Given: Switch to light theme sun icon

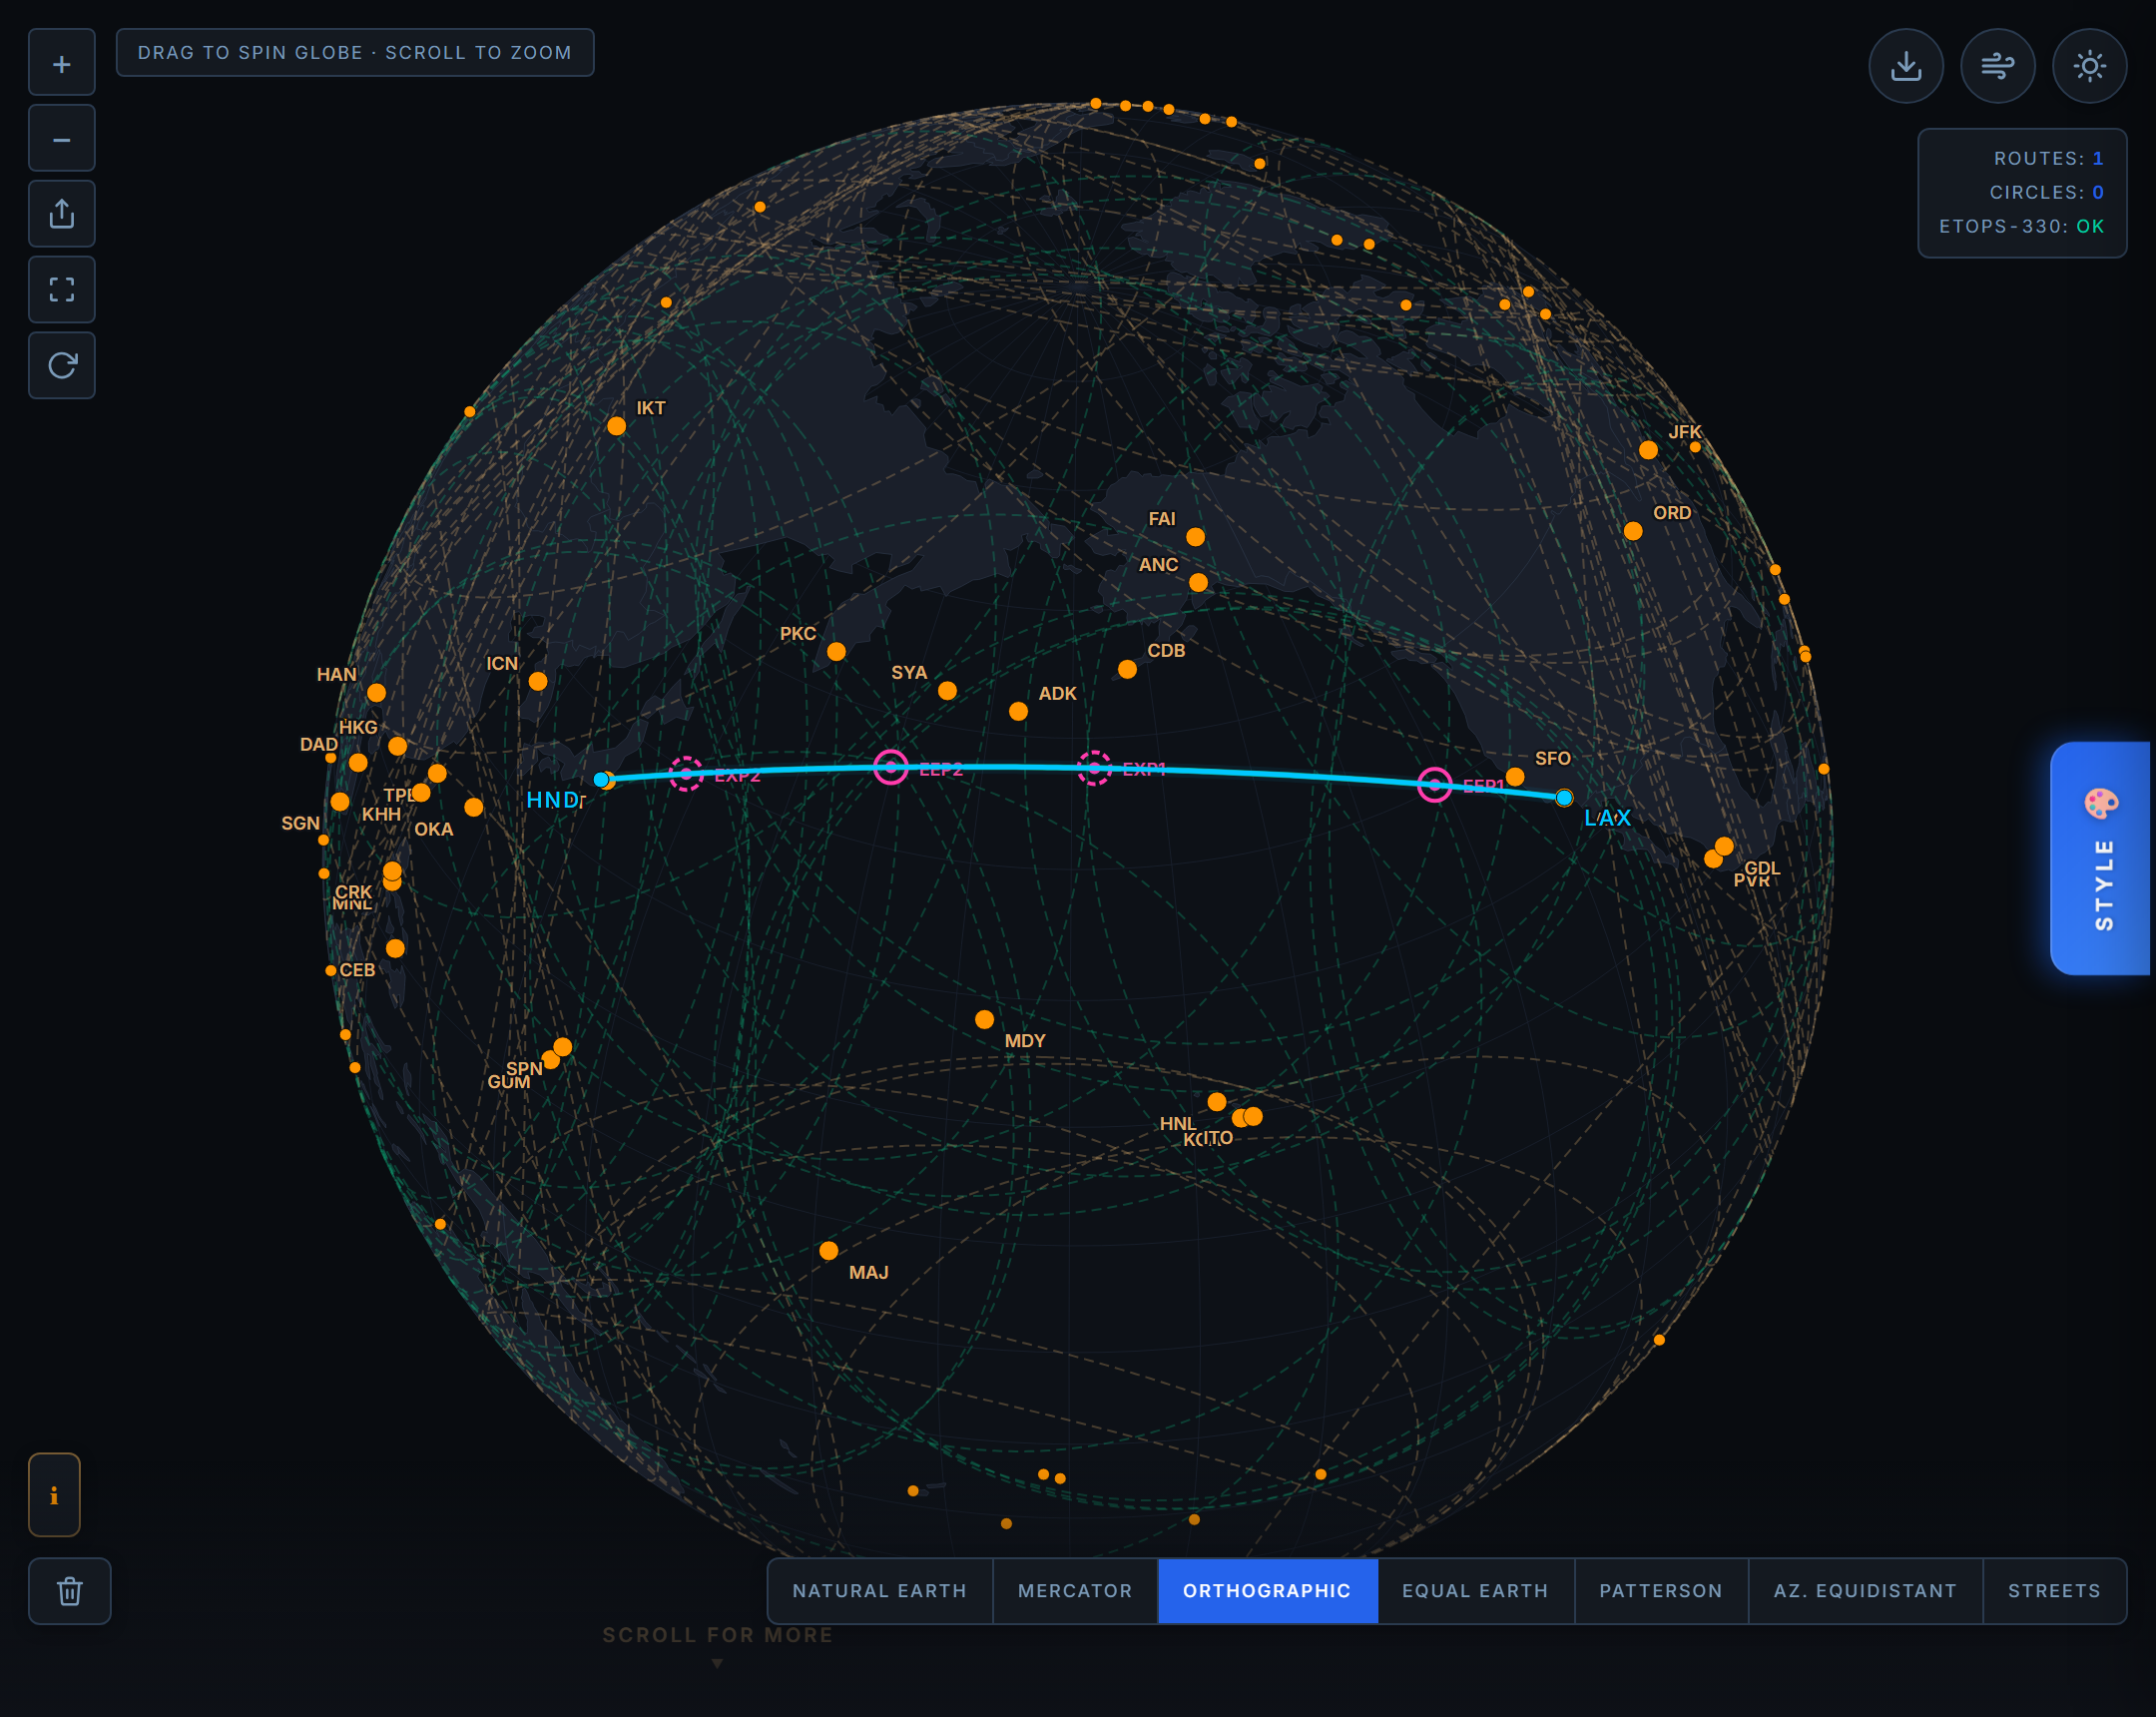Looking at the screenshot, I should click(2090, 66).
